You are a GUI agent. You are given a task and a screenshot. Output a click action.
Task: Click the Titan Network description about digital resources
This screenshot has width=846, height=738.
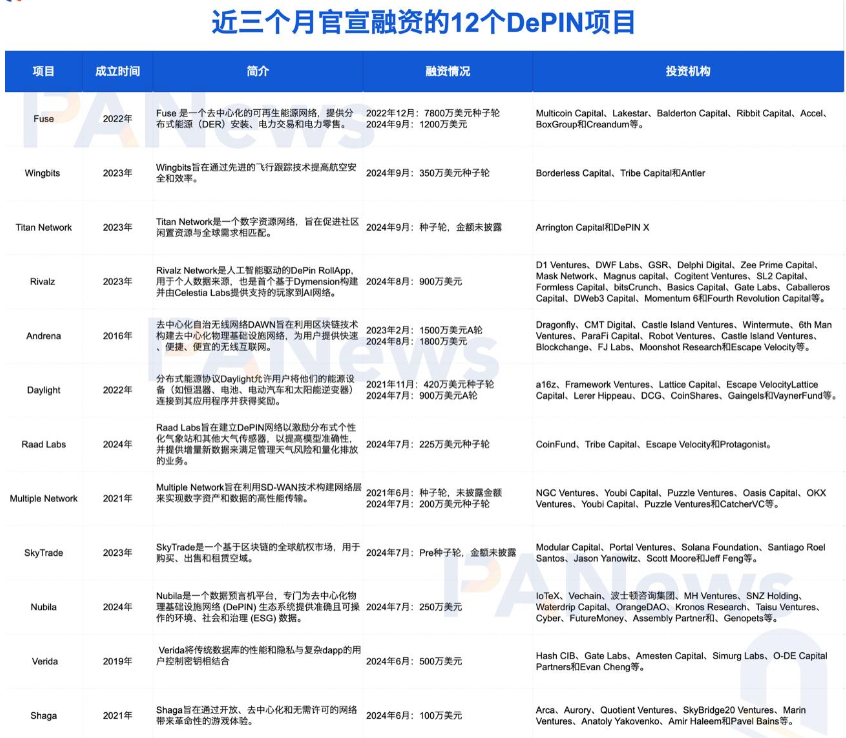(257, 228)
